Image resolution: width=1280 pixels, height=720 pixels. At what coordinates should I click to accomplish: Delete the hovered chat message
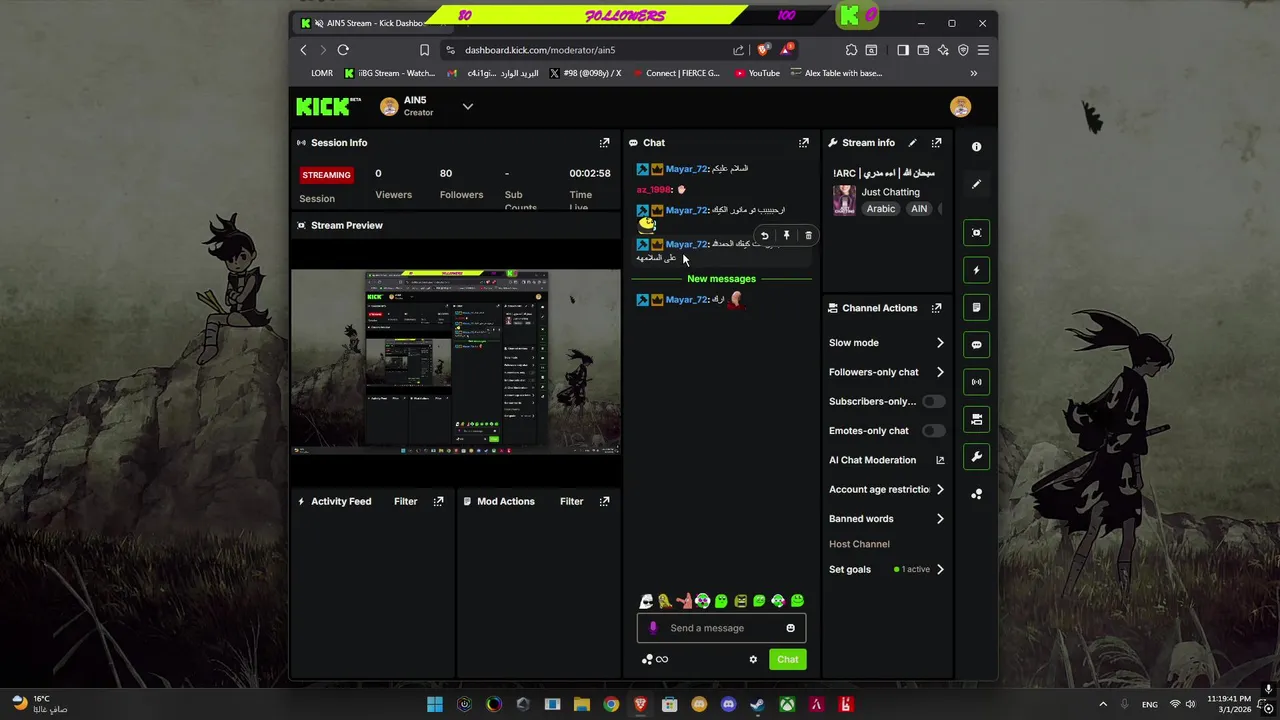pos(808,236)
